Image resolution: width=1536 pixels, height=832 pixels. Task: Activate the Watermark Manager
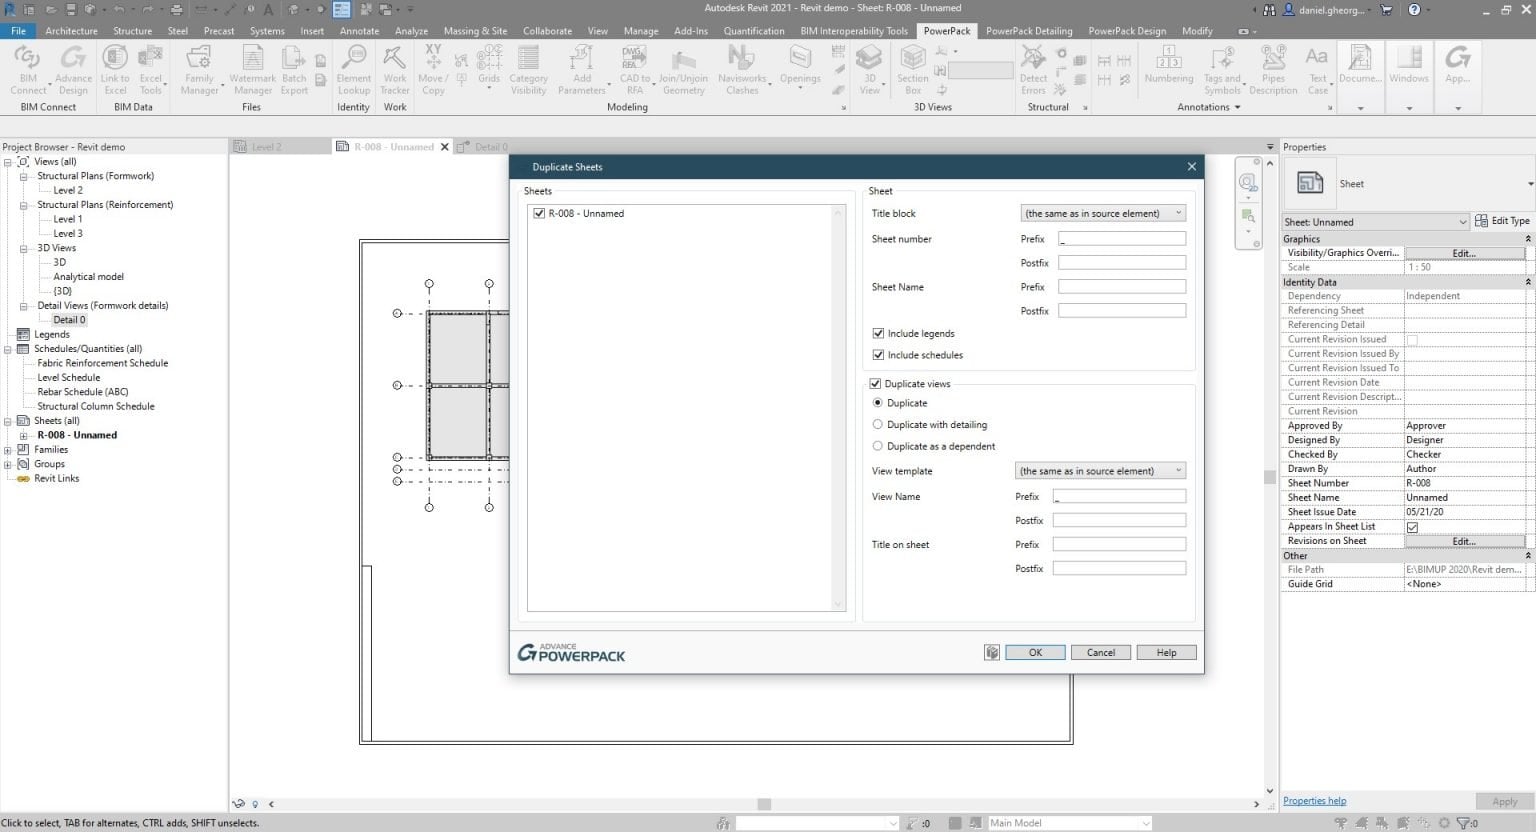[x=252, y=67]
